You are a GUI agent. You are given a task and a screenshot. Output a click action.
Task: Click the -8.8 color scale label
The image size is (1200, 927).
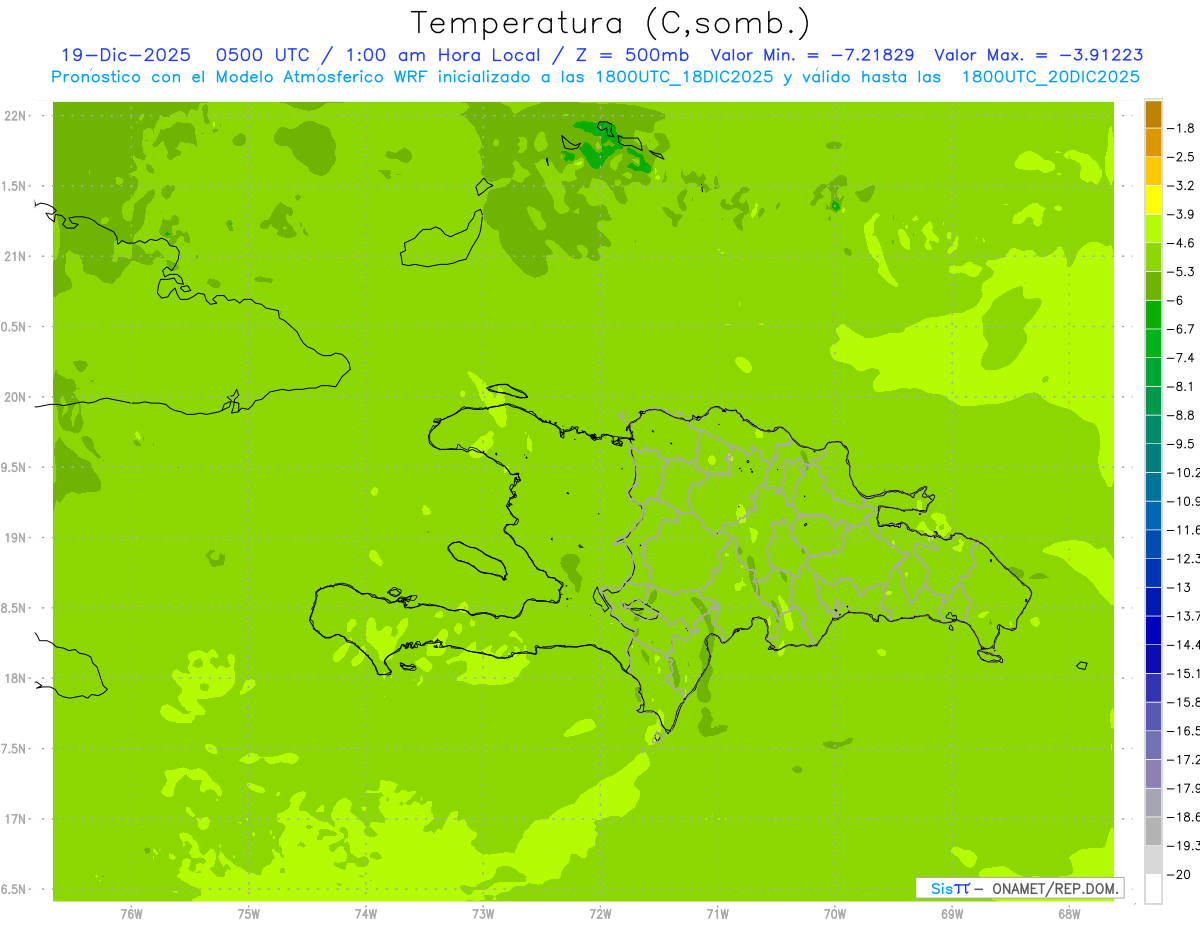click(1181, 415)
